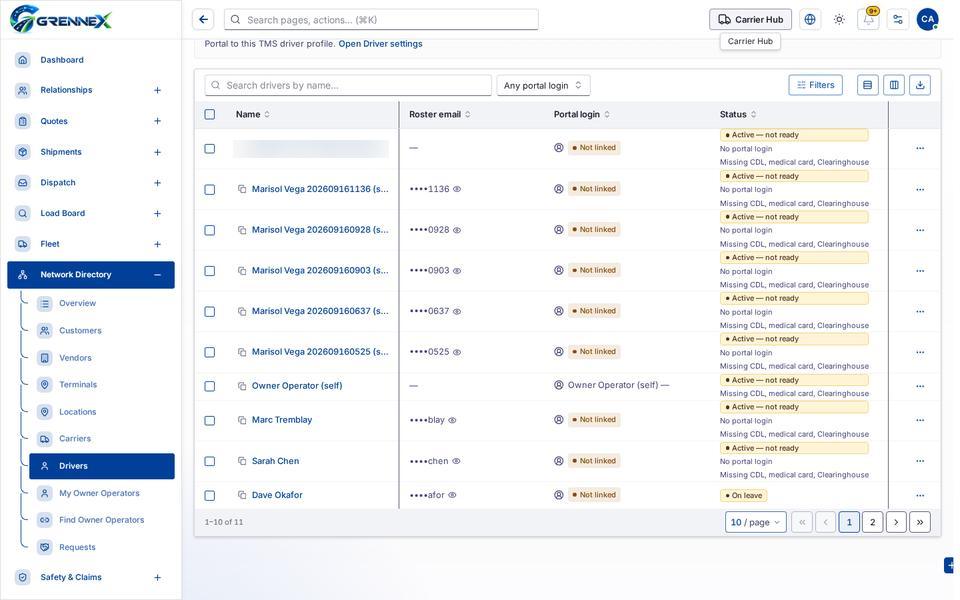Screen dimensions: 960x600
Task: Focus the Search drivers by name field
Action: [x=348, y=85]
